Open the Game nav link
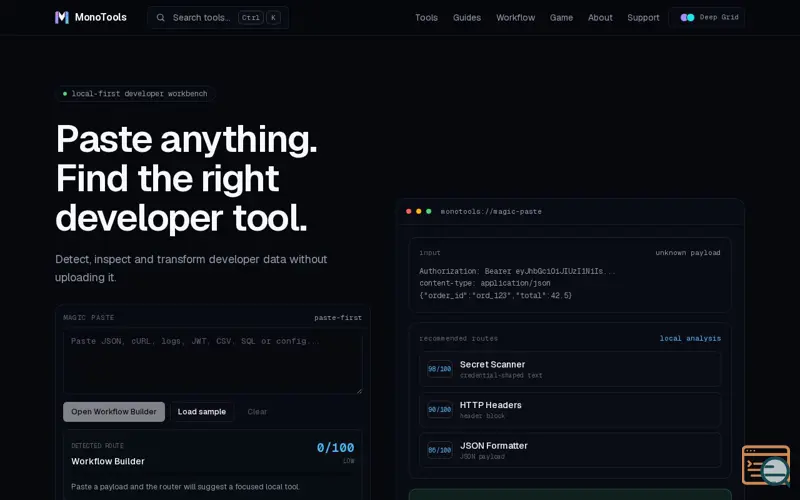The width and height of the screenshot is (800, 500). pyautogui.click(x=561, y=17)
